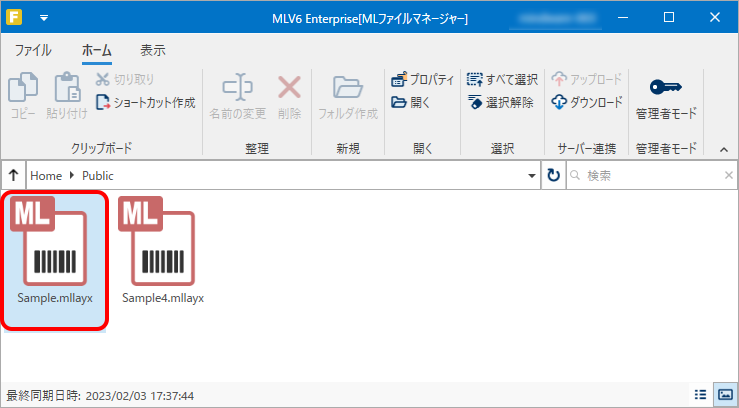Collapse the ribbon with the chevron
The width and height of the screenshot is (739, 408).
point(724,149)
